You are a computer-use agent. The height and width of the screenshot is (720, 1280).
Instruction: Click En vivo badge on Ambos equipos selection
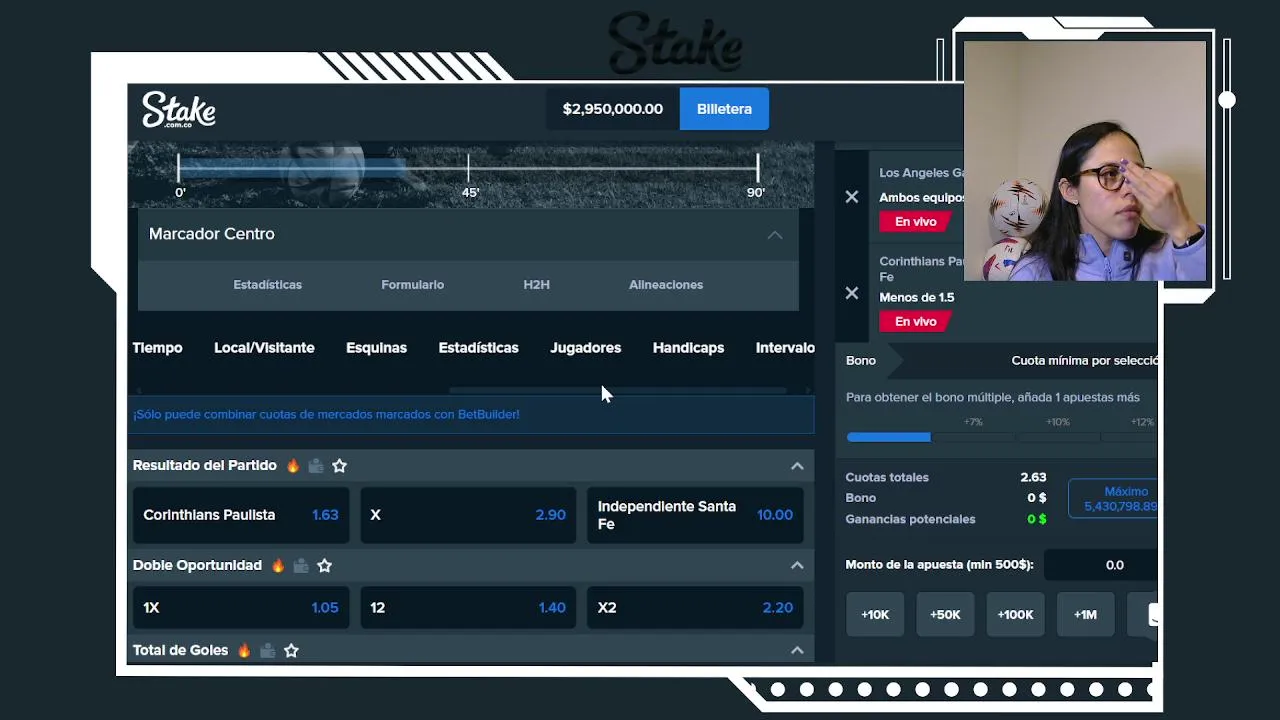[x=915, y=222]
